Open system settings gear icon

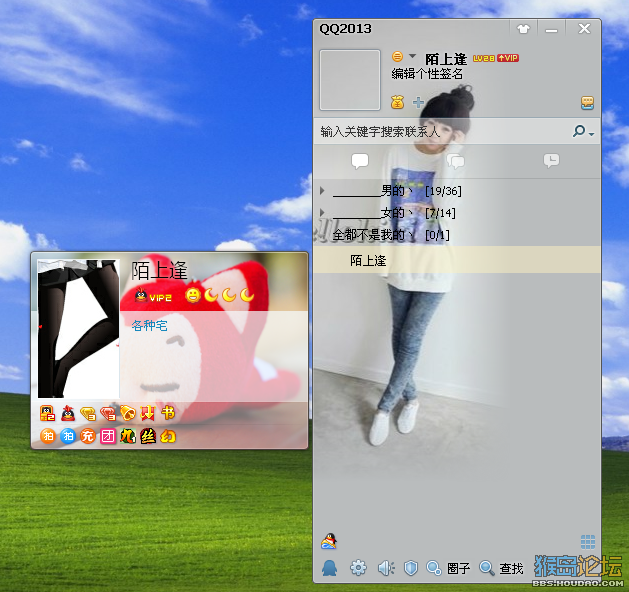click(x=358, y=568)
